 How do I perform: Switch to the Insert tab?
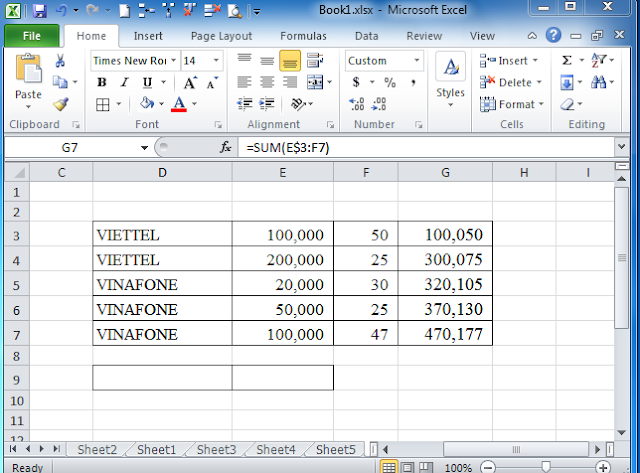pos(148,36)
